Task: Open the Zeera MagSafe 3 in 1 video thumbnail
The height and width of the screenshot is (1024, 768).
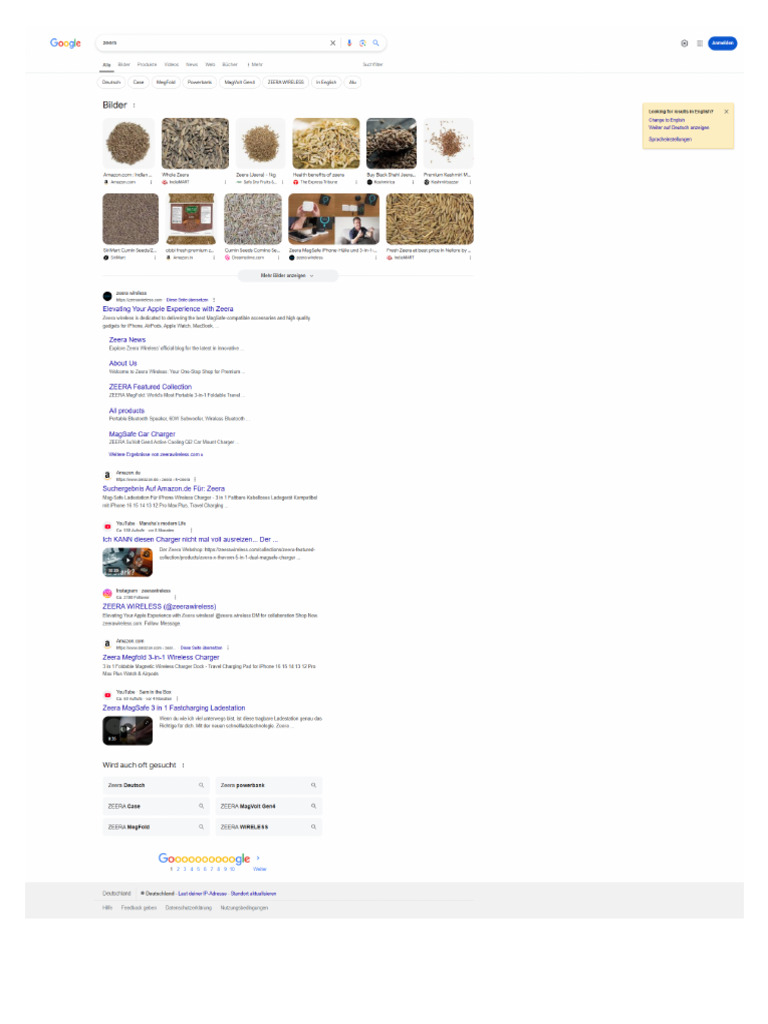Action: pyautogui.click(x=127, y=731)
